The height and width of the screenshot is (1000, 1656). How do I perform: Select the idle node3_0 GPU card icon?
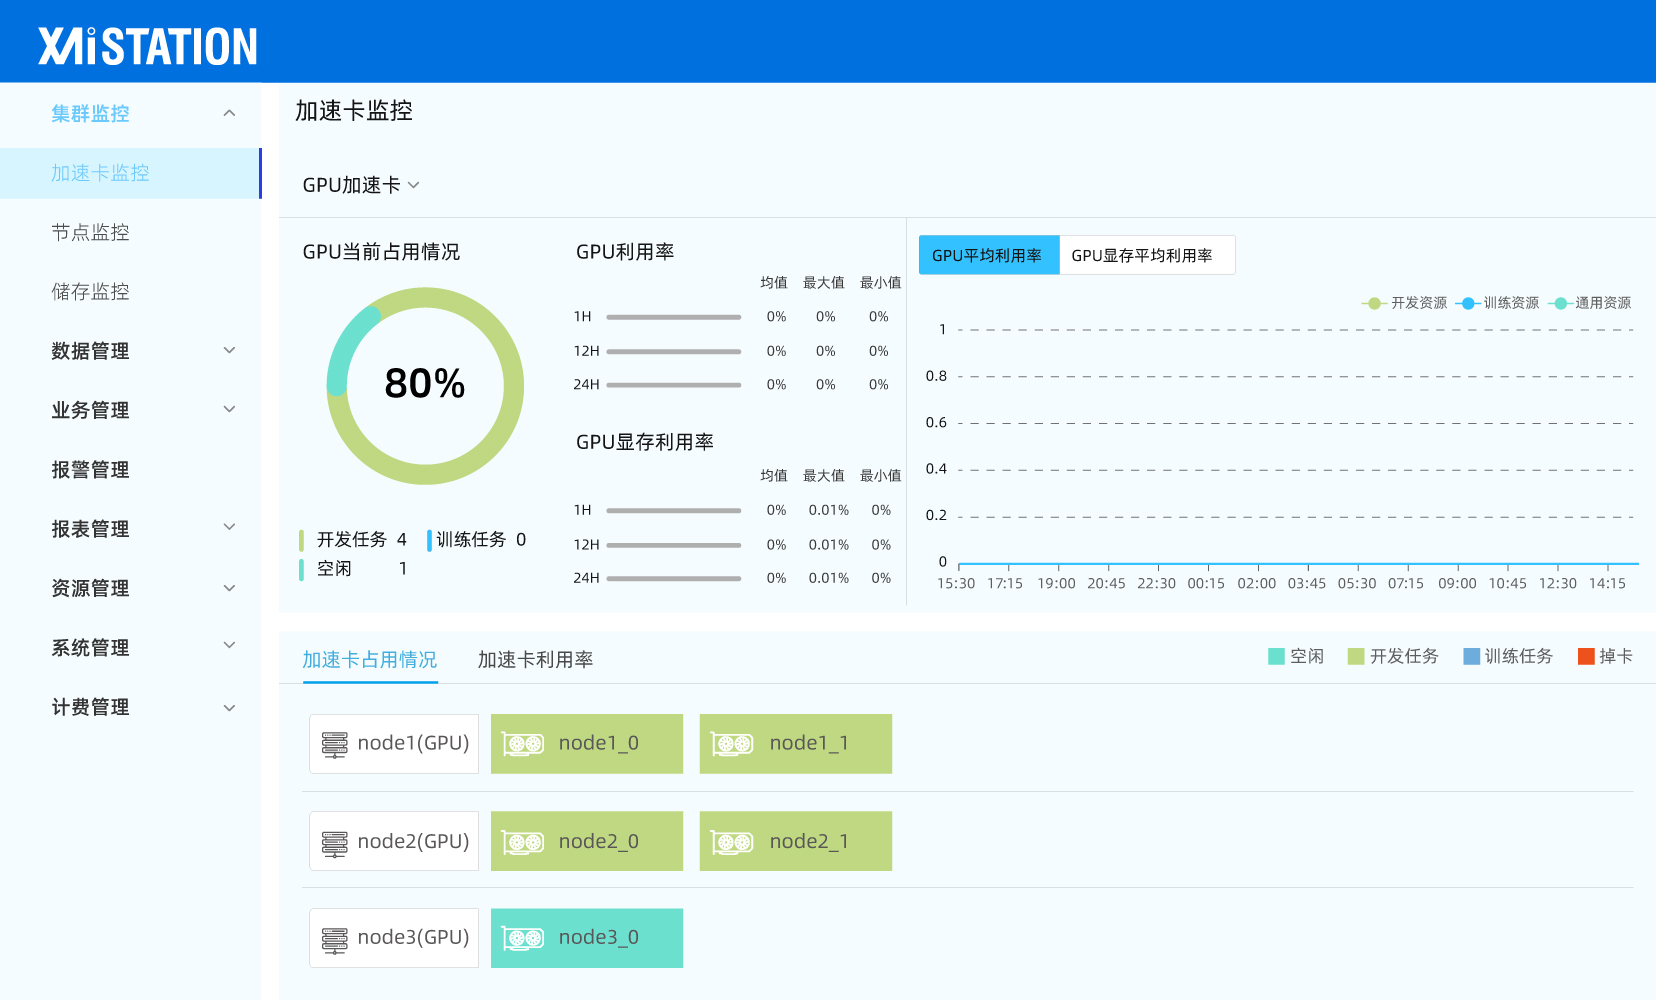point(523,939)
